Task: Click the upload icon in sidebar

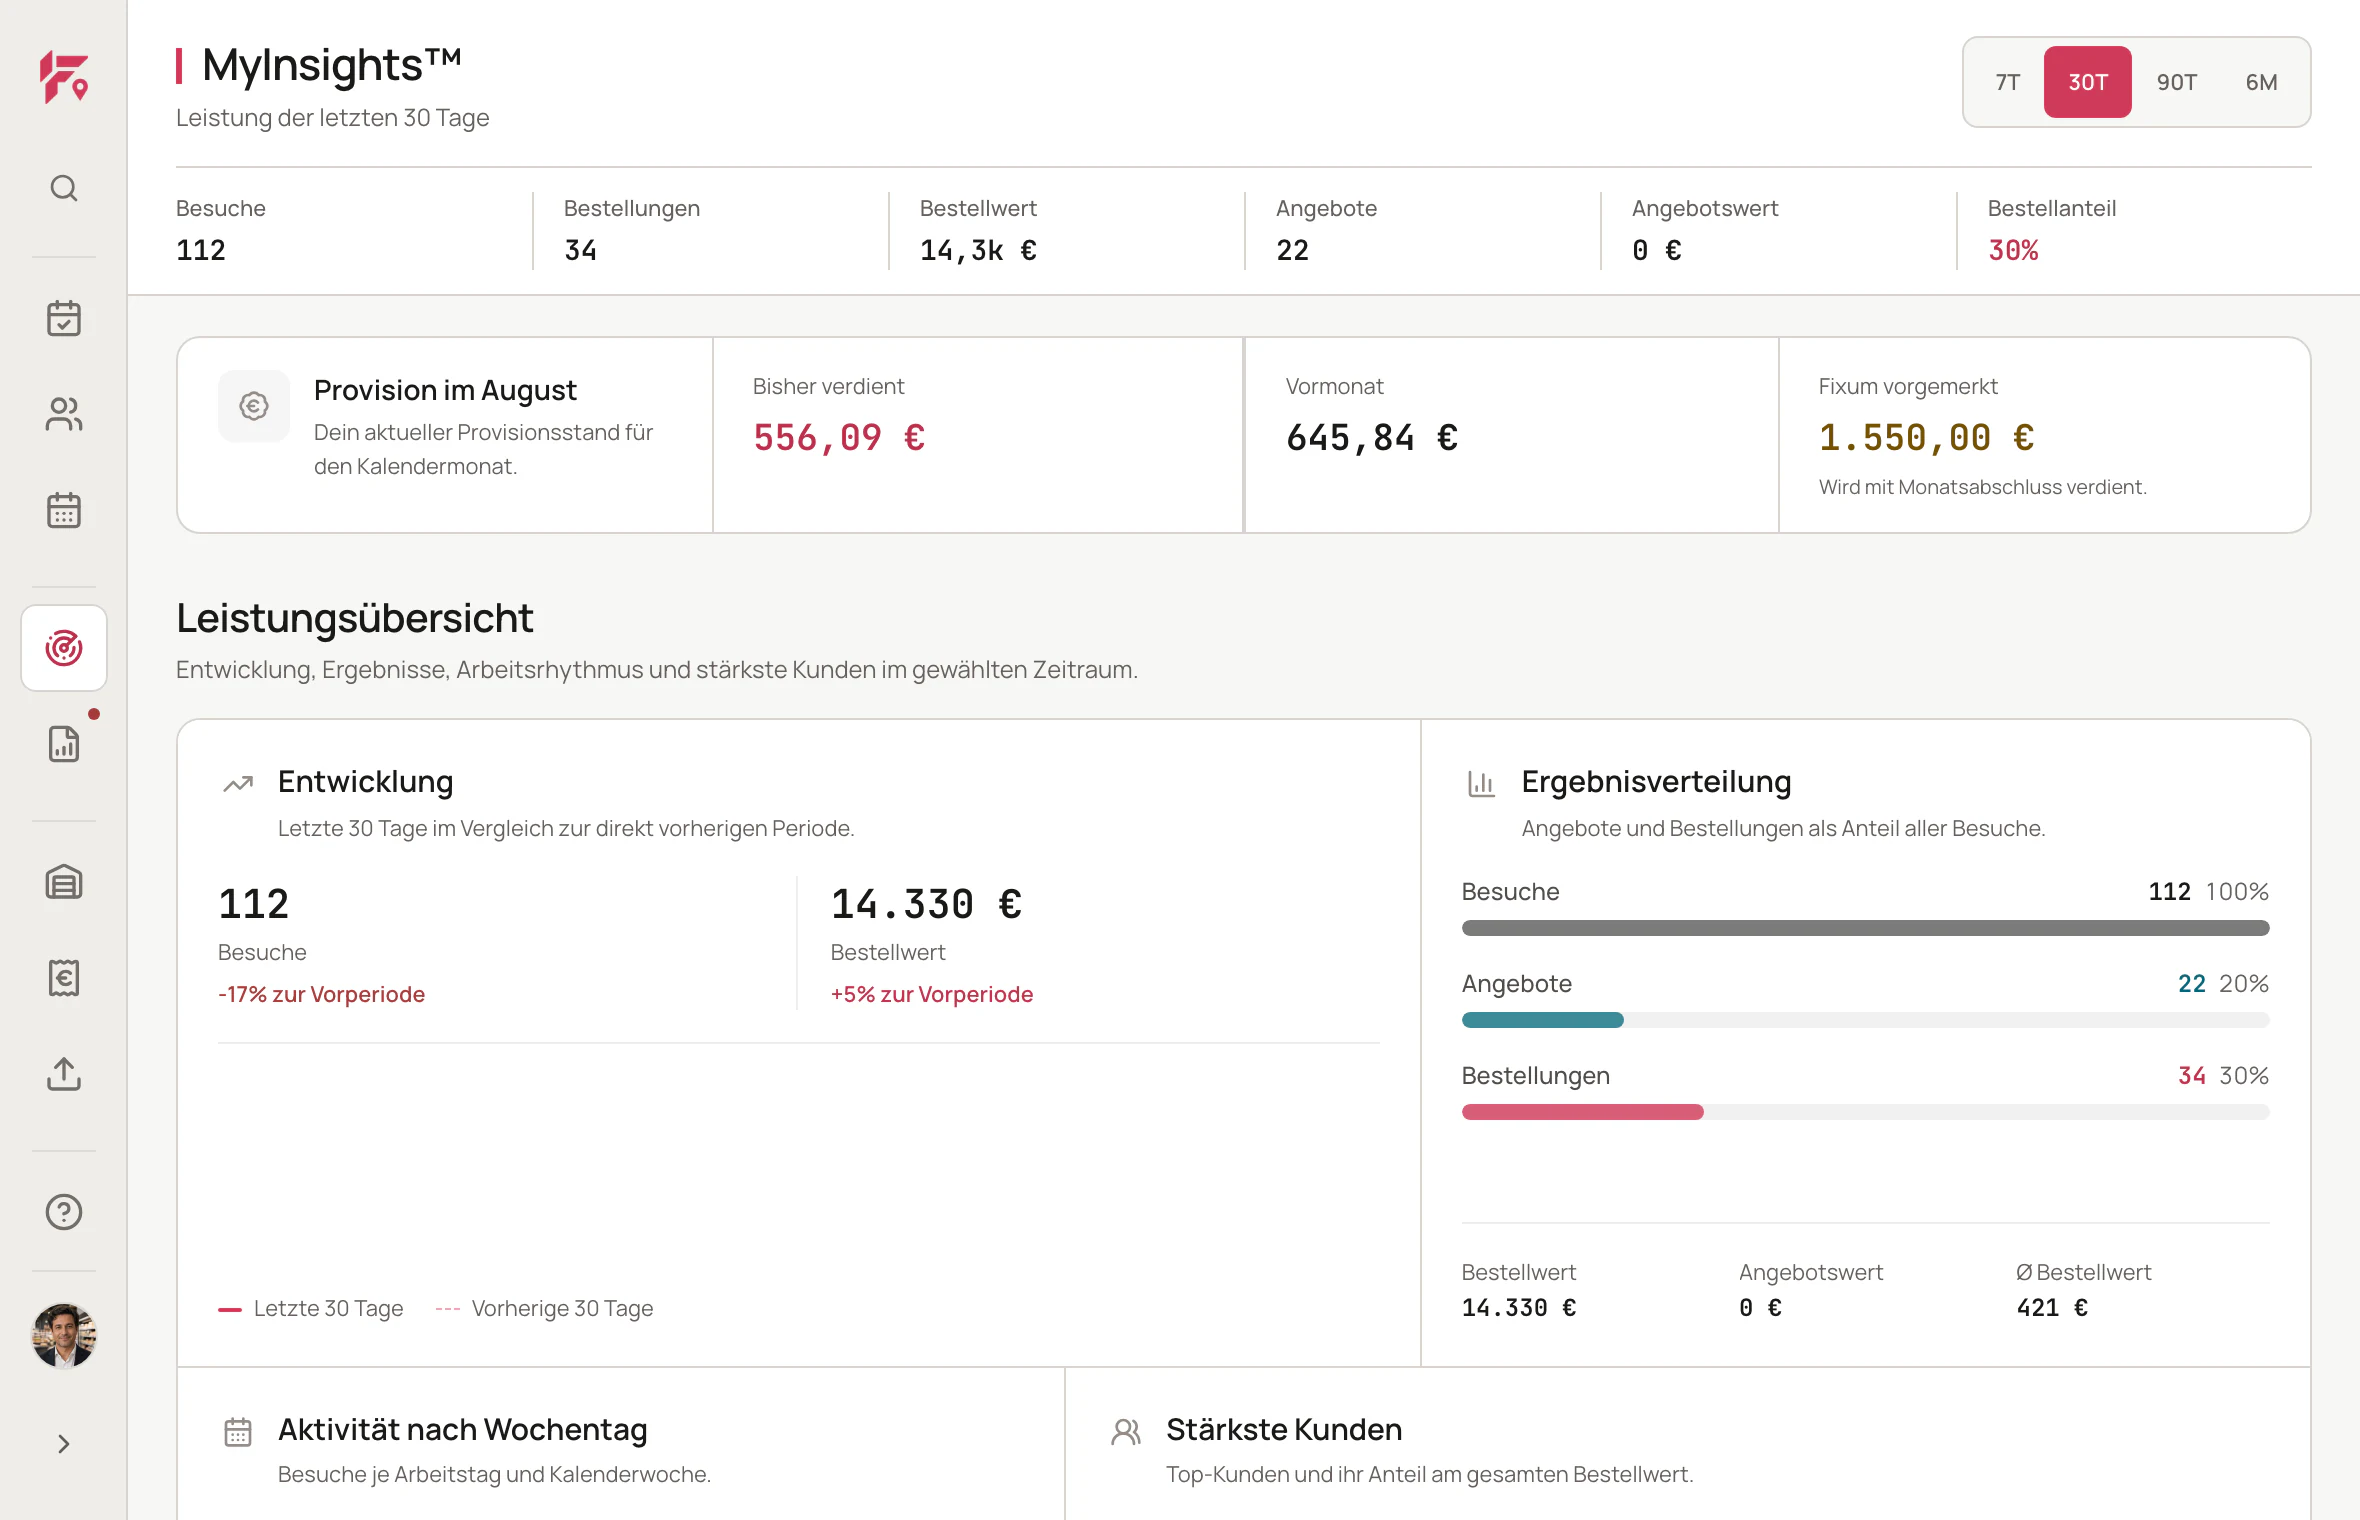Action: [x=64, y=1074]
